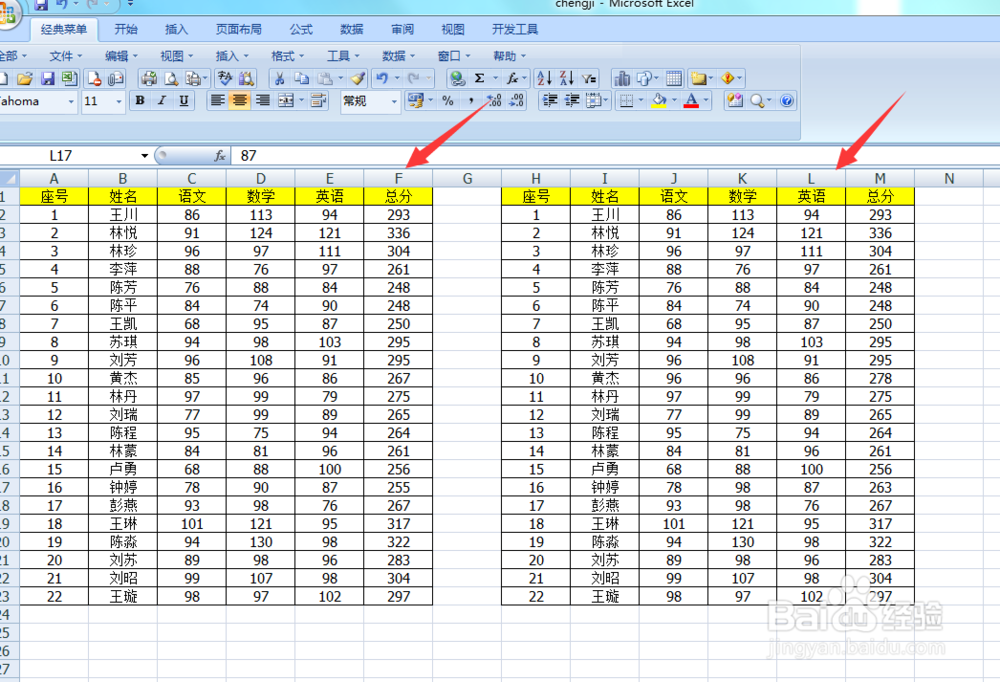
Task: Decrease decimal places
Action: click(517, 101)
